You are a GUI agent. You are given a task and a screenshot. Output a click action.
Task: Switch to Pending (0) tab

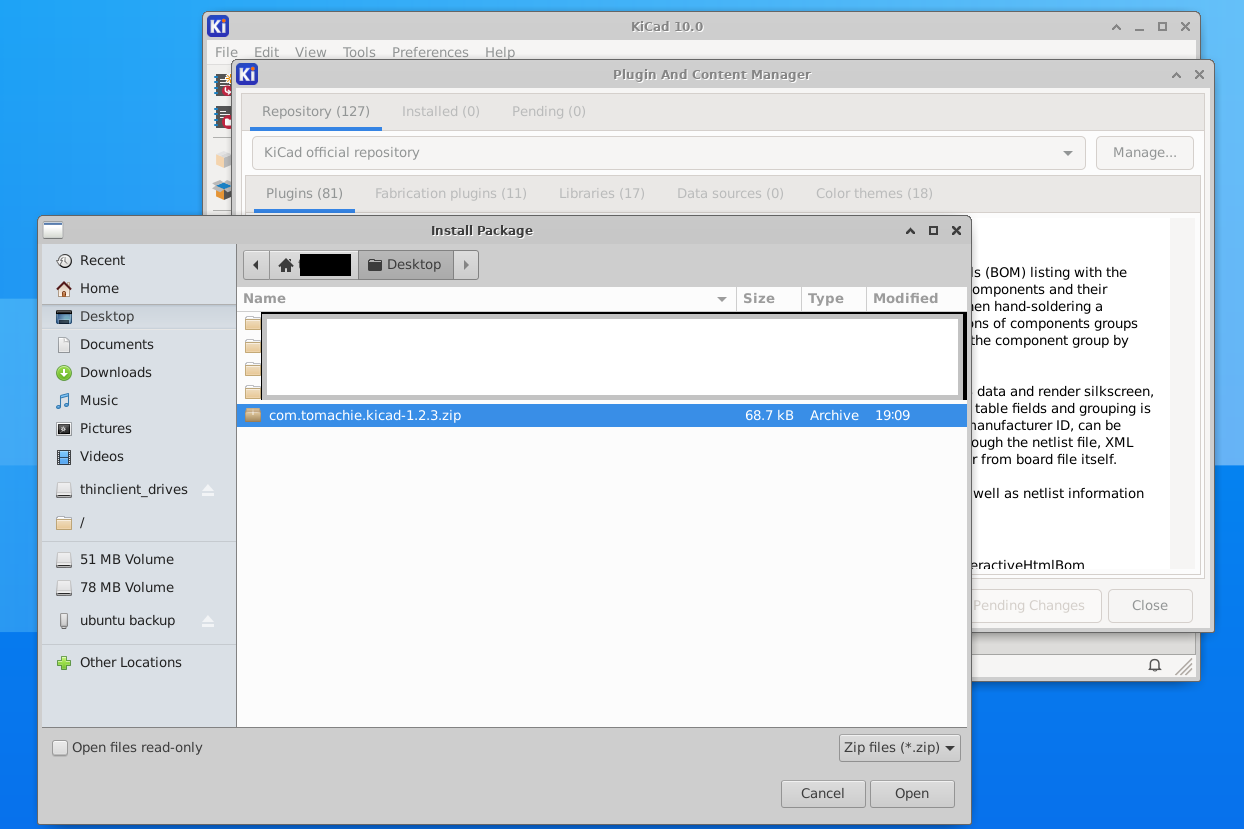click(549, 111)
